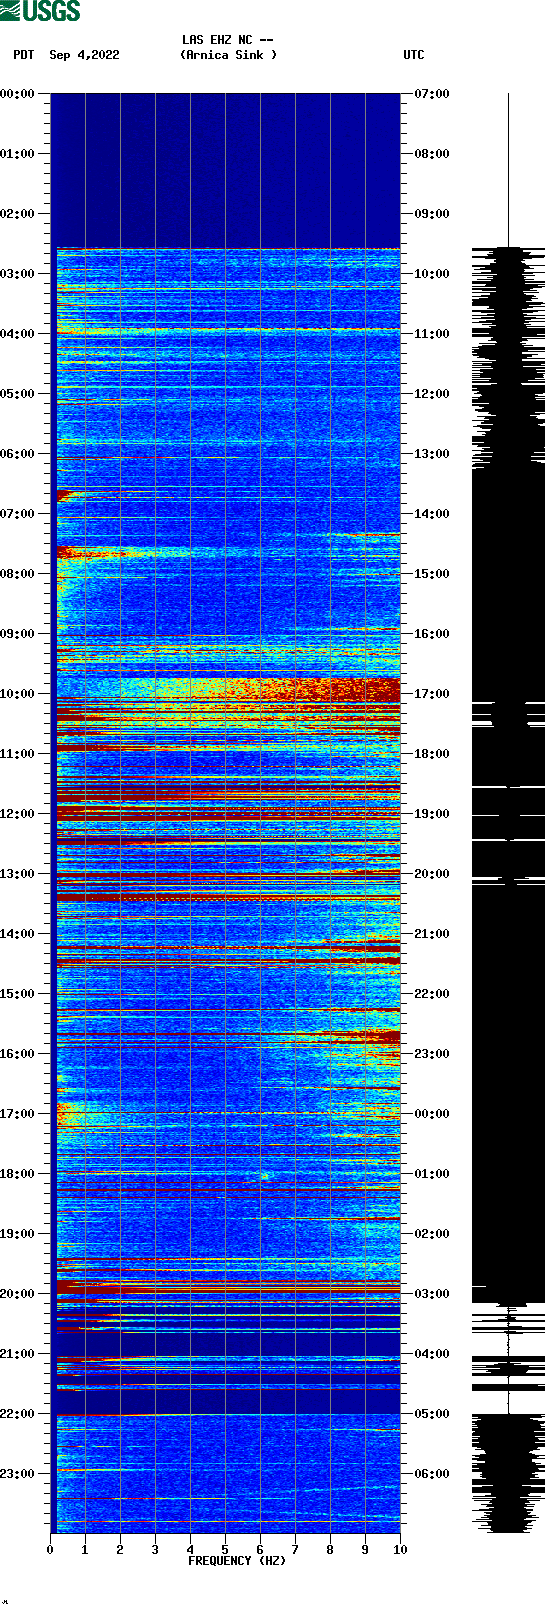Screen dimensions: 552x1613
Task: Click the 00:00 UTC time label
Action: point(432,1114)
